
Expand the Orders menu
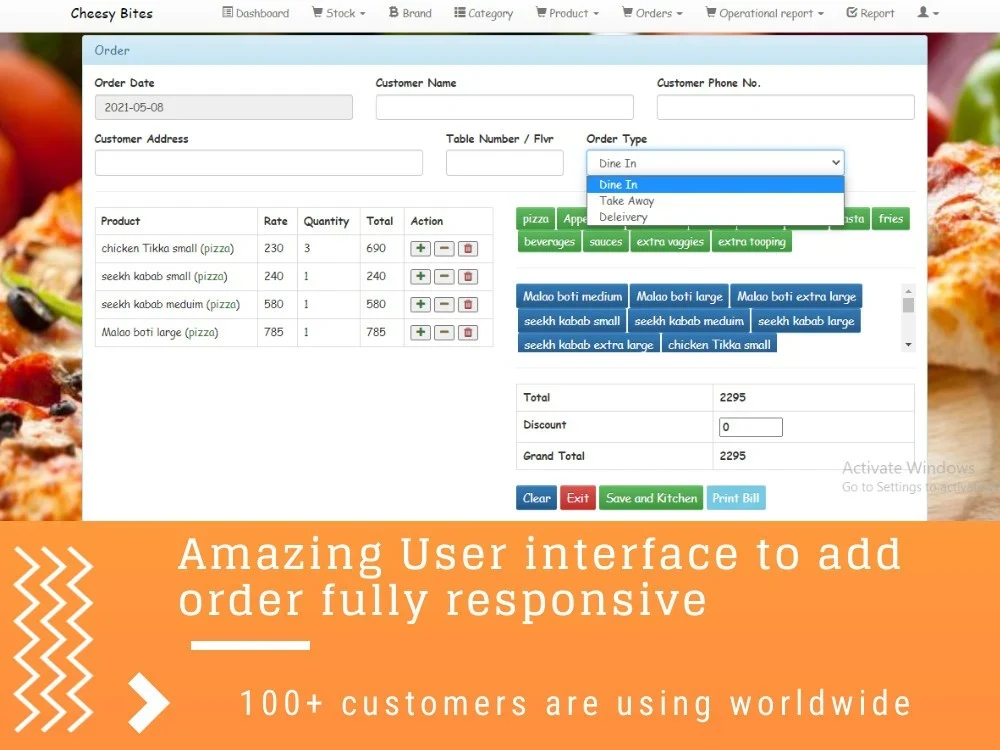tap(652, 13)
